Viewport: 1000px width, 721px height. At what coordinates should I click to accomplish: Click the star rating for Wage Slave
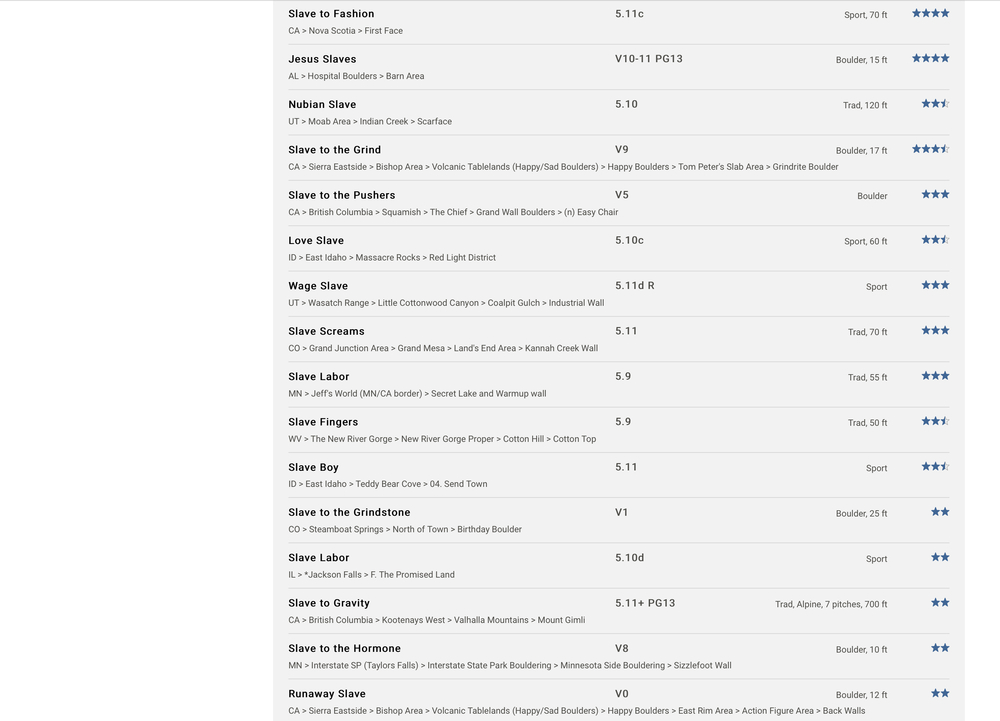pyautogui.click(x=935, y=285)
